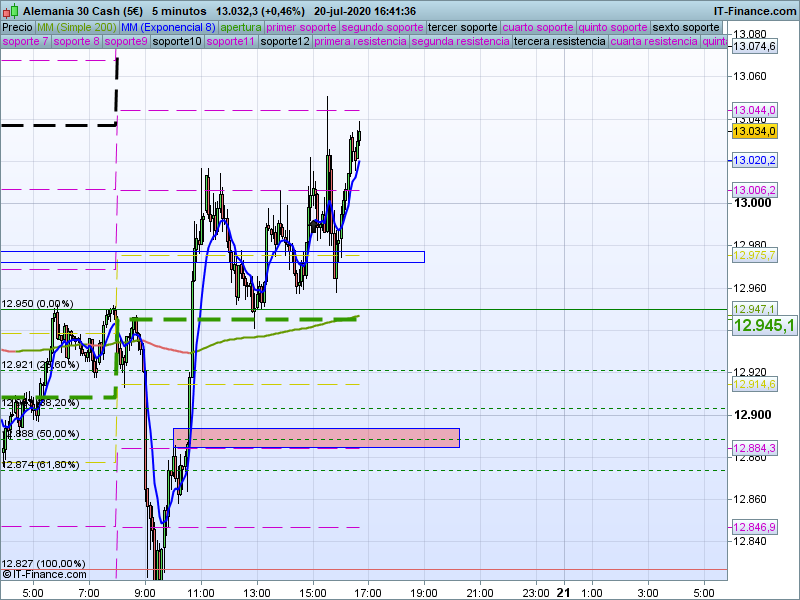Click the 3:00 time axis label

point(648,593)
